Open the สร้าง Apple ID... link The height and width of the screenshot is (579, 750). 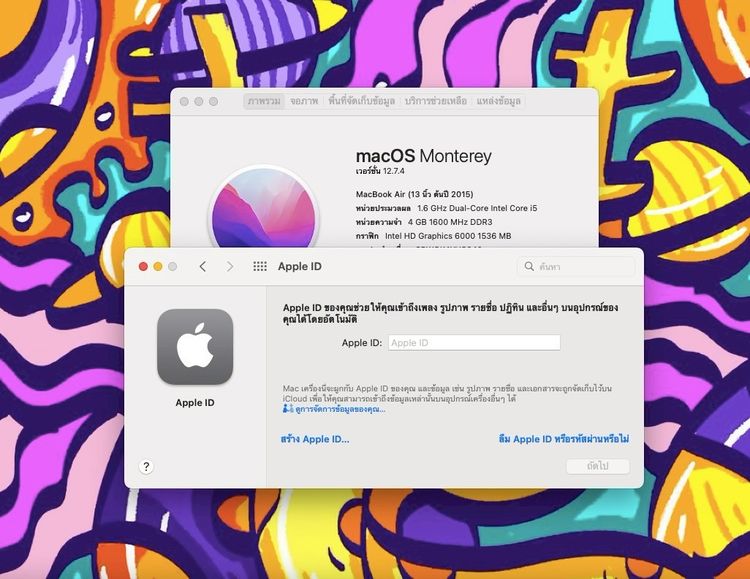(315, 439)
